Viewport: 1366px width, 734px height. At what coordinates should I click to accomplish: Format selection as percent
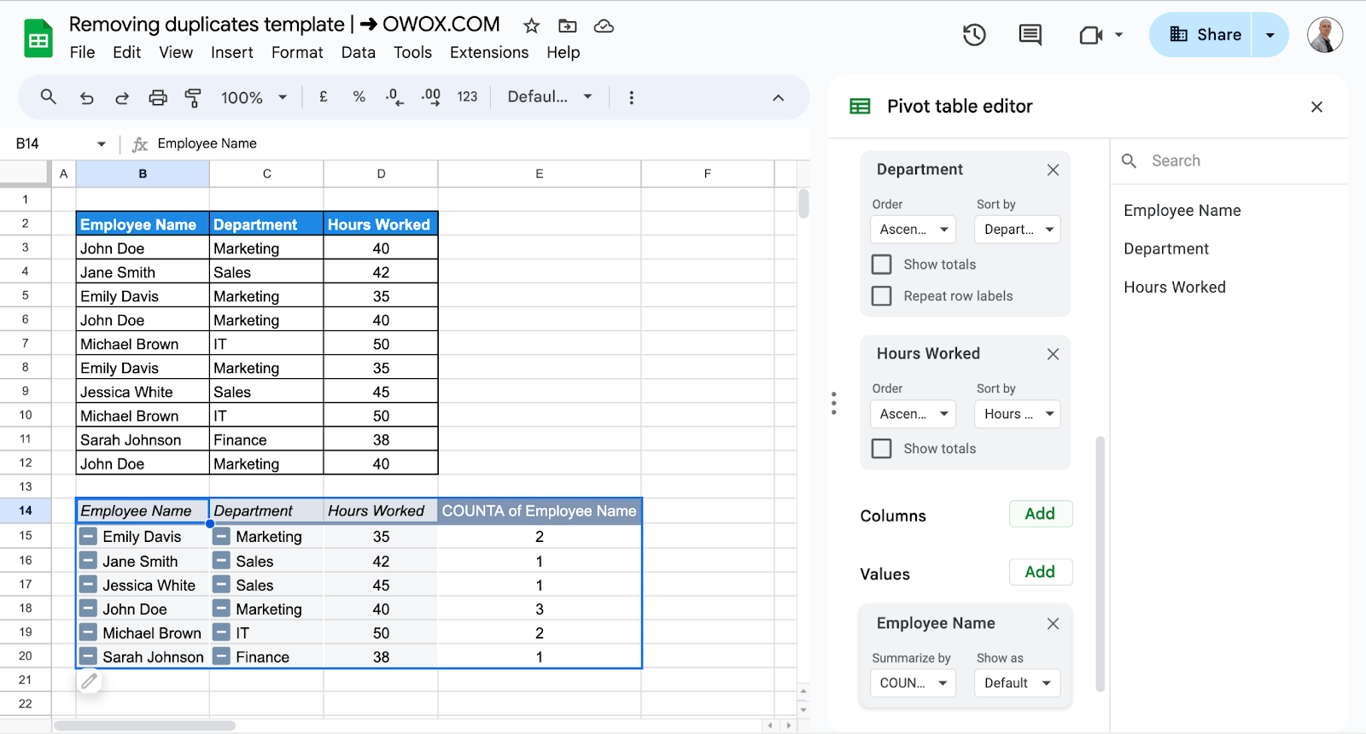coord(359,97)
